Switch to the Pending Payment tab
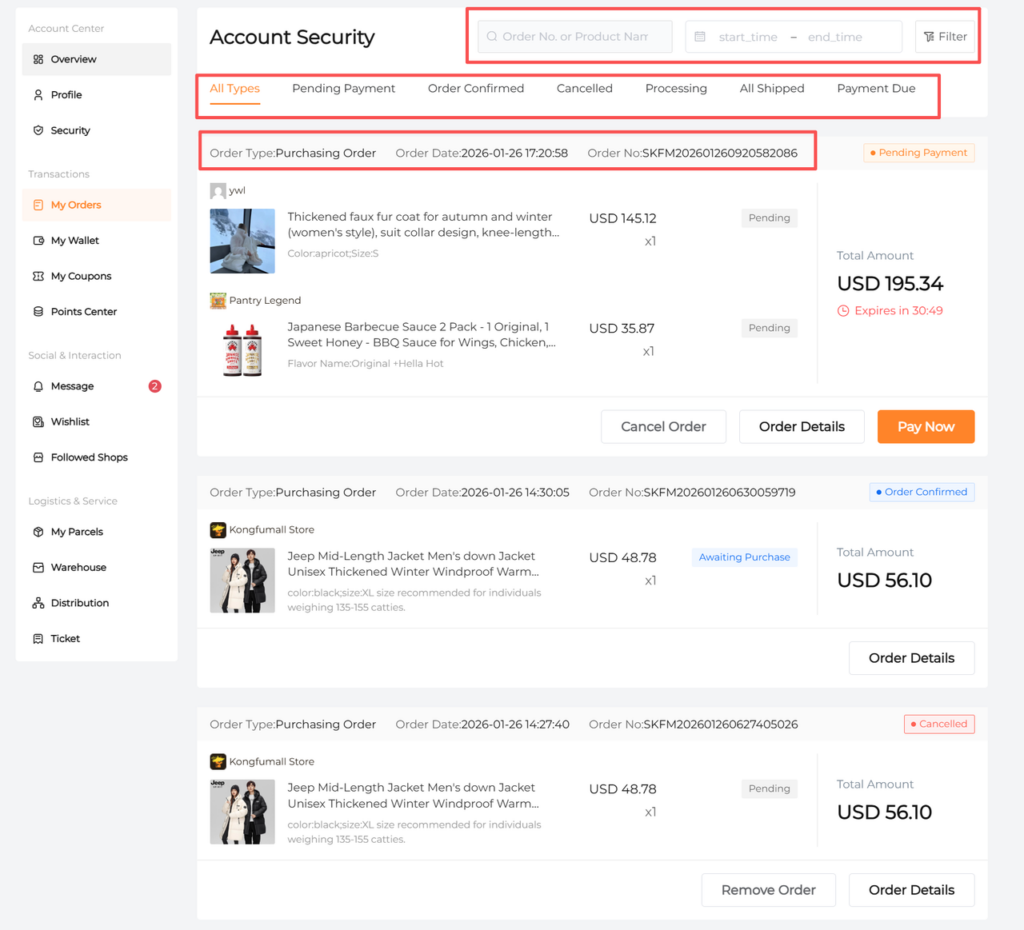The image size is (1024, 930). click(343, 88)
